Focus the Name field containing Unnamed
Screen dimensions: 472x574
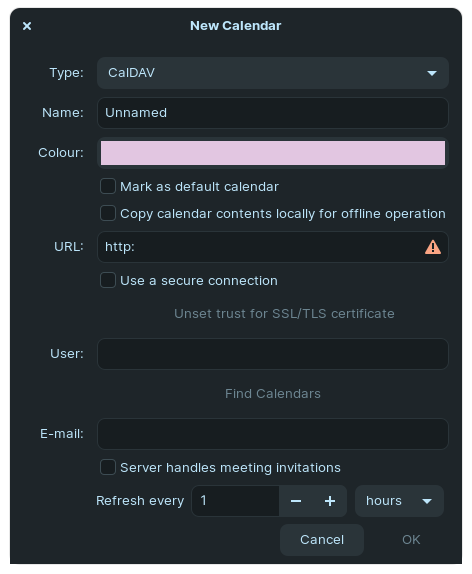coord(273,113)
